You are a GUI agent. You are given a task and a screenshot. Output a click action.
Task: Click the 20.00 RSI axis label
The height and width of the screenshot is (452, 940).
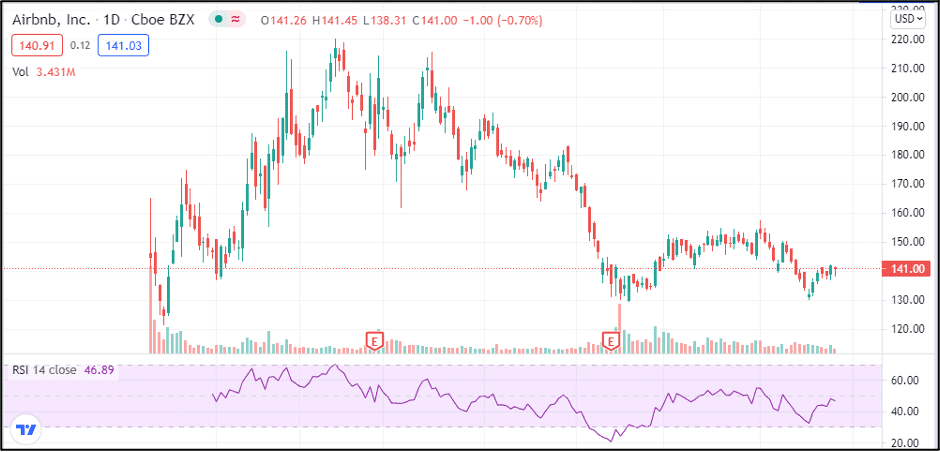pos(905,442)
